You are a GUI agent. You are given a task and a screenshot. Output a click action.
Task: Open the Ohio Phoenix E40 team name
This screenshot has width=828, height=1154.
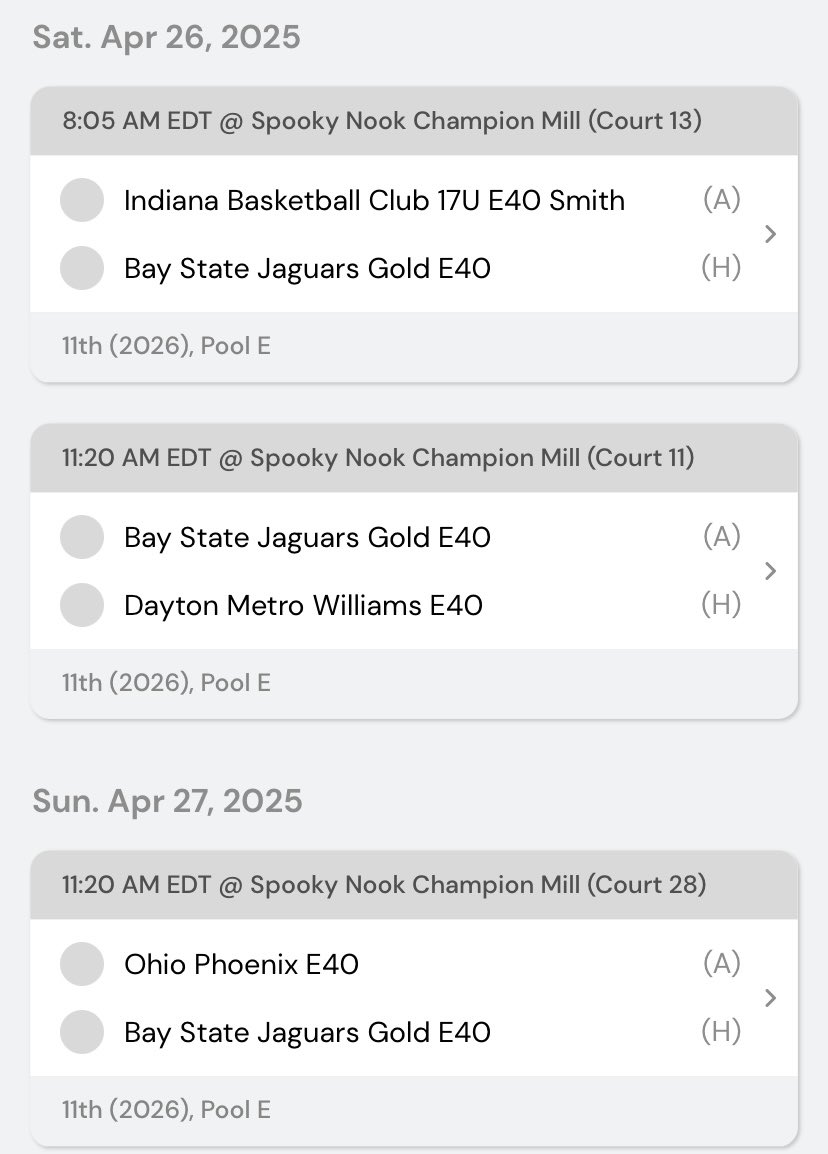pyautogui.click(x=241, y=964)
